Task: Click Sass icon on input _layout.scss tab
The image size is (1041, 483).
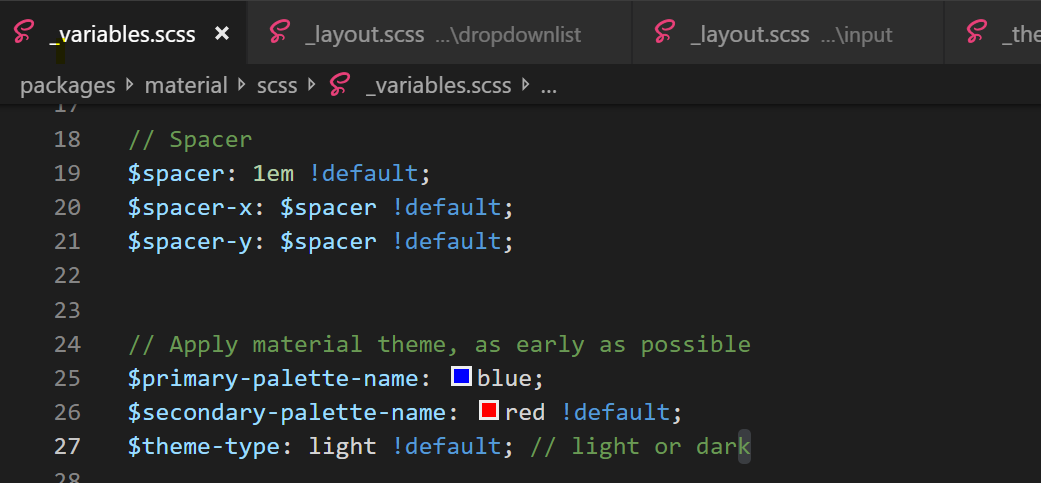Action: coord(665,33)
